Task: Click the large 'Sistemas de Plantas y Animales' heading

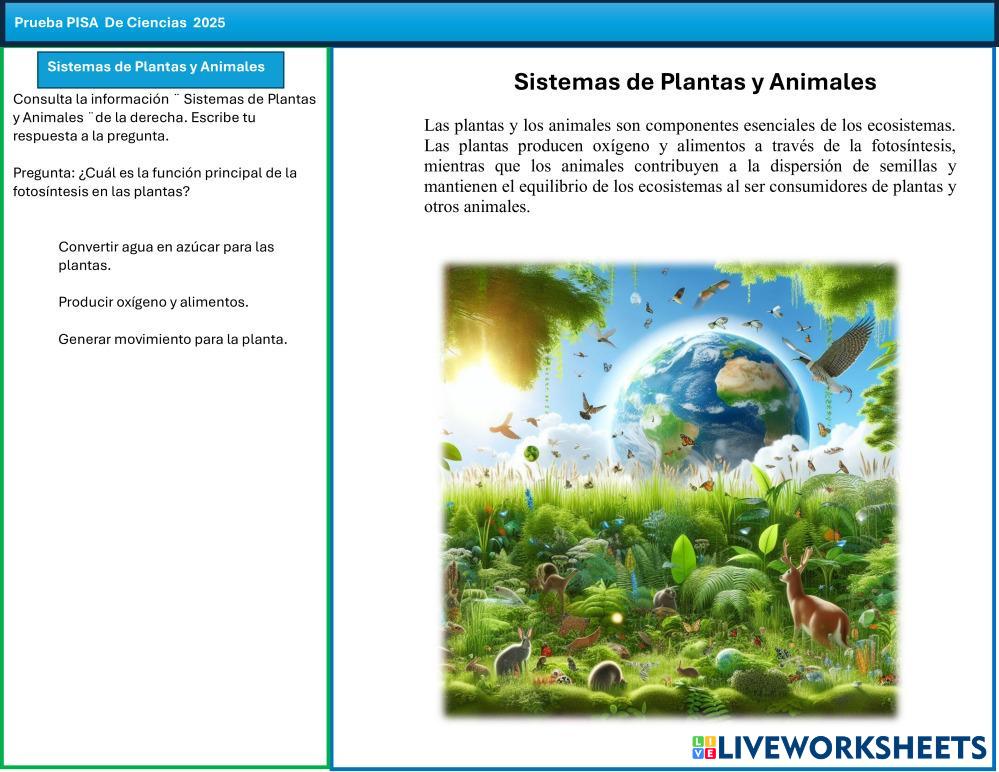Action: 695,82
